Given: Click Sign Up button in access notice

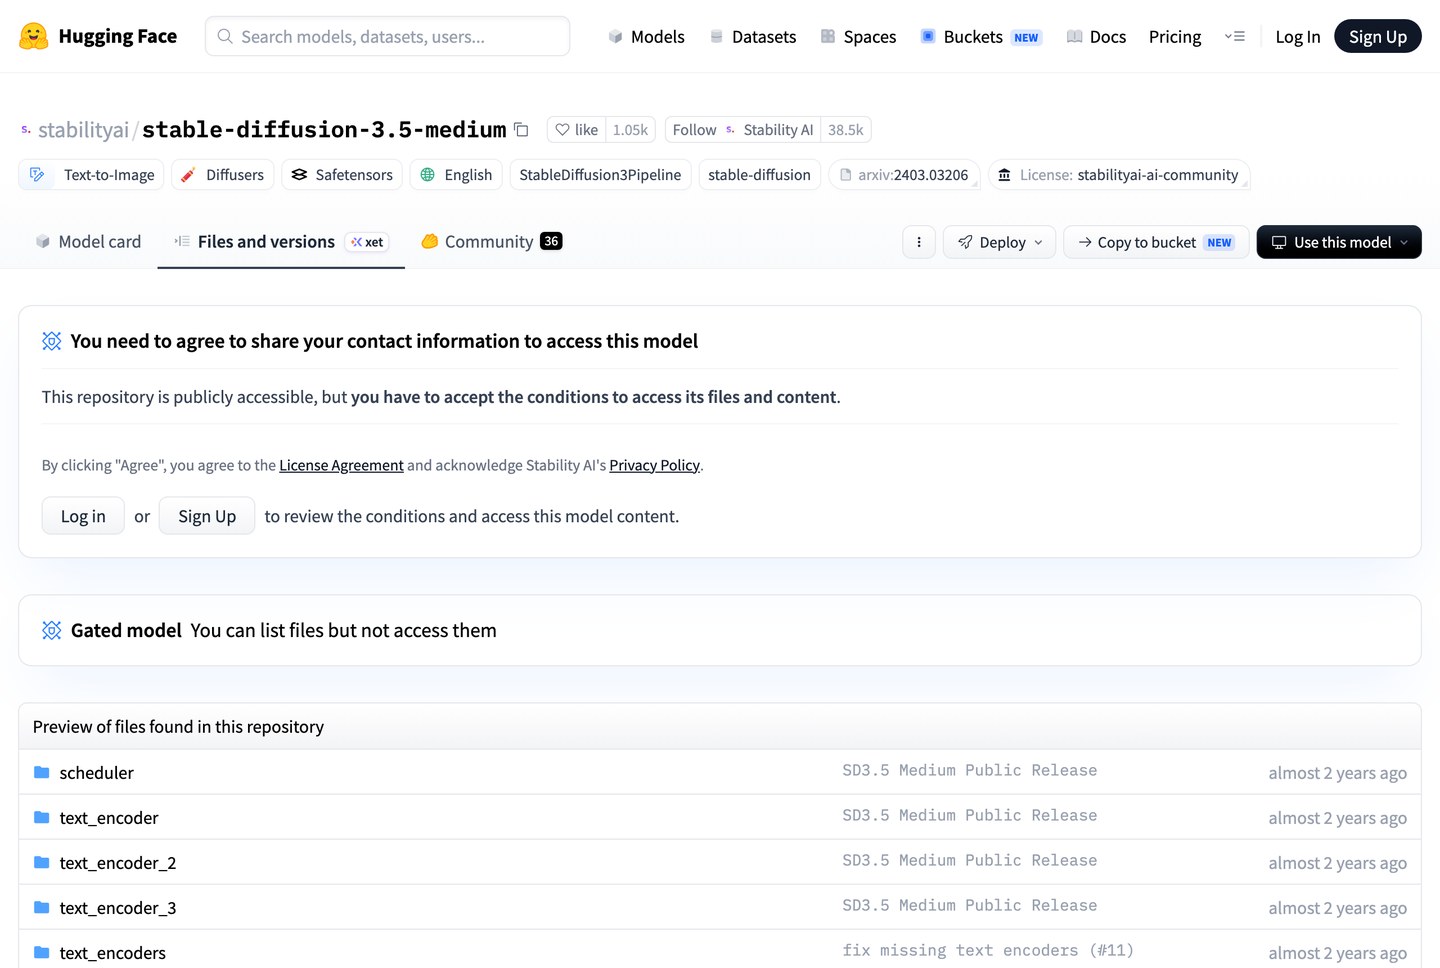Looking at the screenshot, I should [207, 516].
